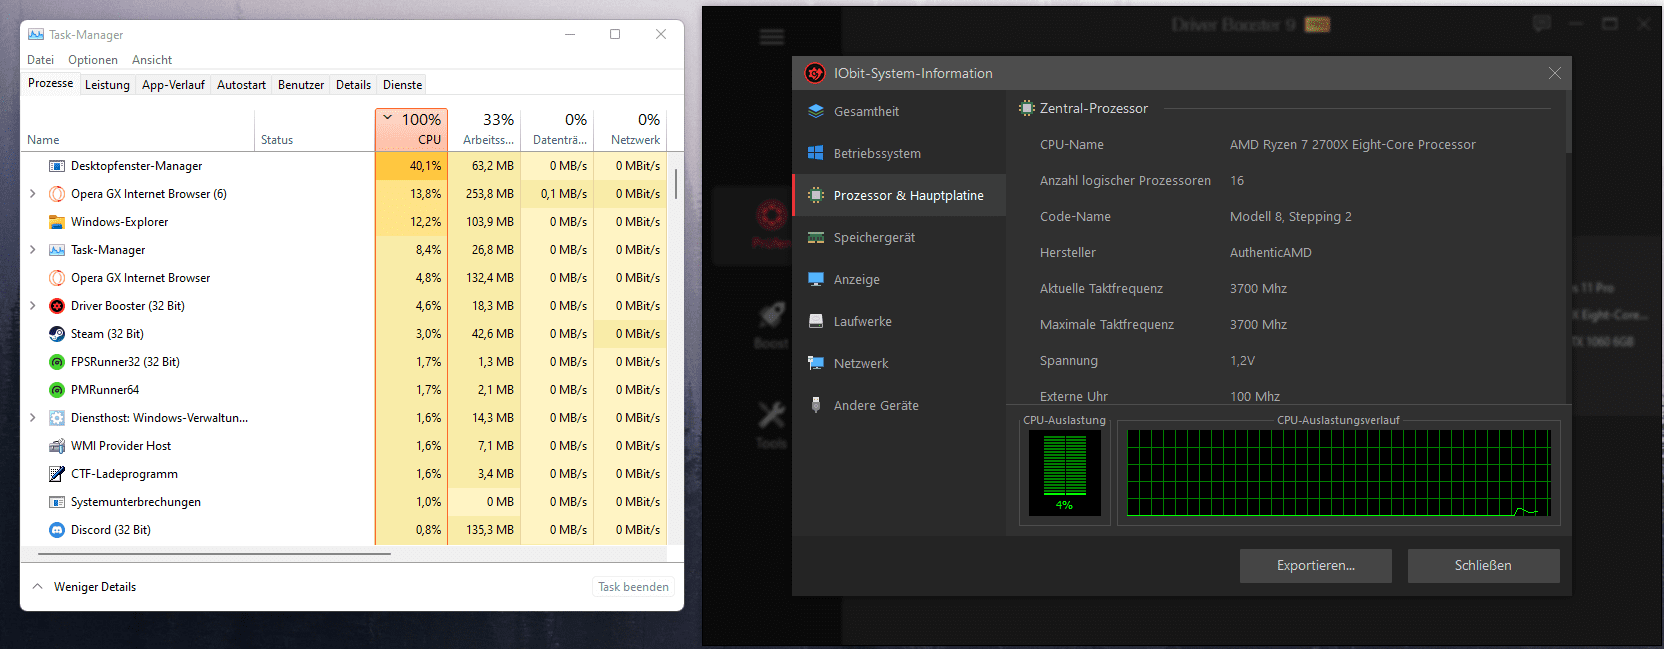The width and height of the screenshot is (1664, 649).
Task: Click the Systemunterbrechungen process icon
Action: (x=57, y=502)
